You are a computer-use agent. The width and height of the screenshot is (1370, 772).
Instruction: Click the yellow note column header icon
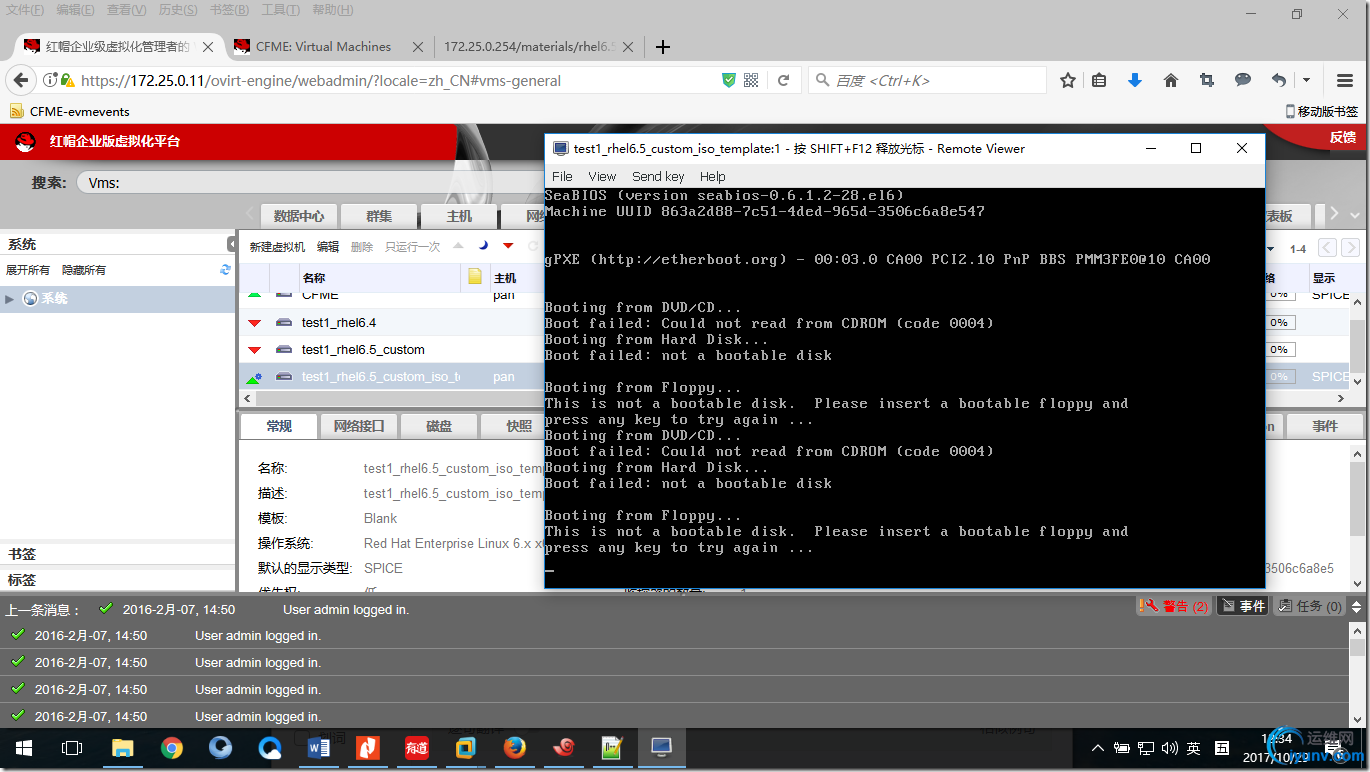click(475, 277)
